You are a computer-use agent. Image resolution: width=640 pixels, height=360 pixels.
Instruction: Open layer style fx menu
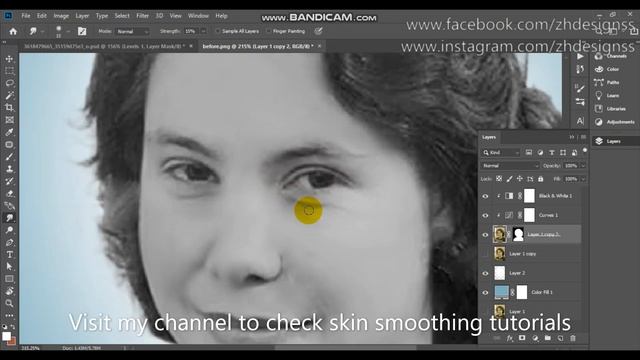509,338
